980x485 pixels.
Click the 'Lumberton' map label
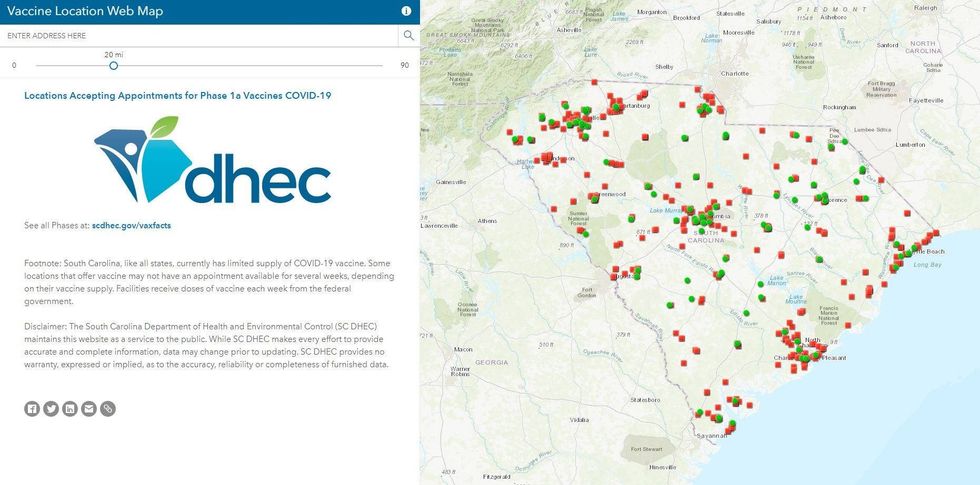(x=910, y=144)
